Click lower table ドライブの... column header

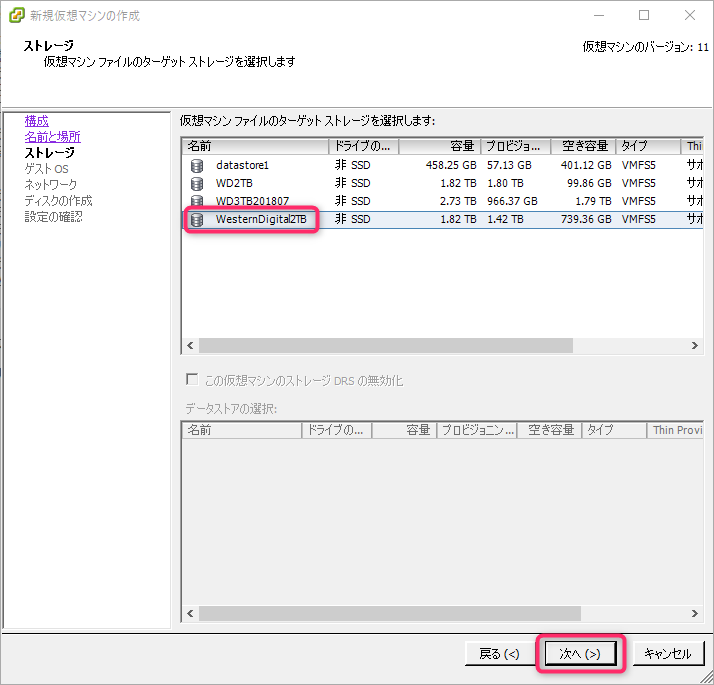pyautogui.click(x=337, y=430)
